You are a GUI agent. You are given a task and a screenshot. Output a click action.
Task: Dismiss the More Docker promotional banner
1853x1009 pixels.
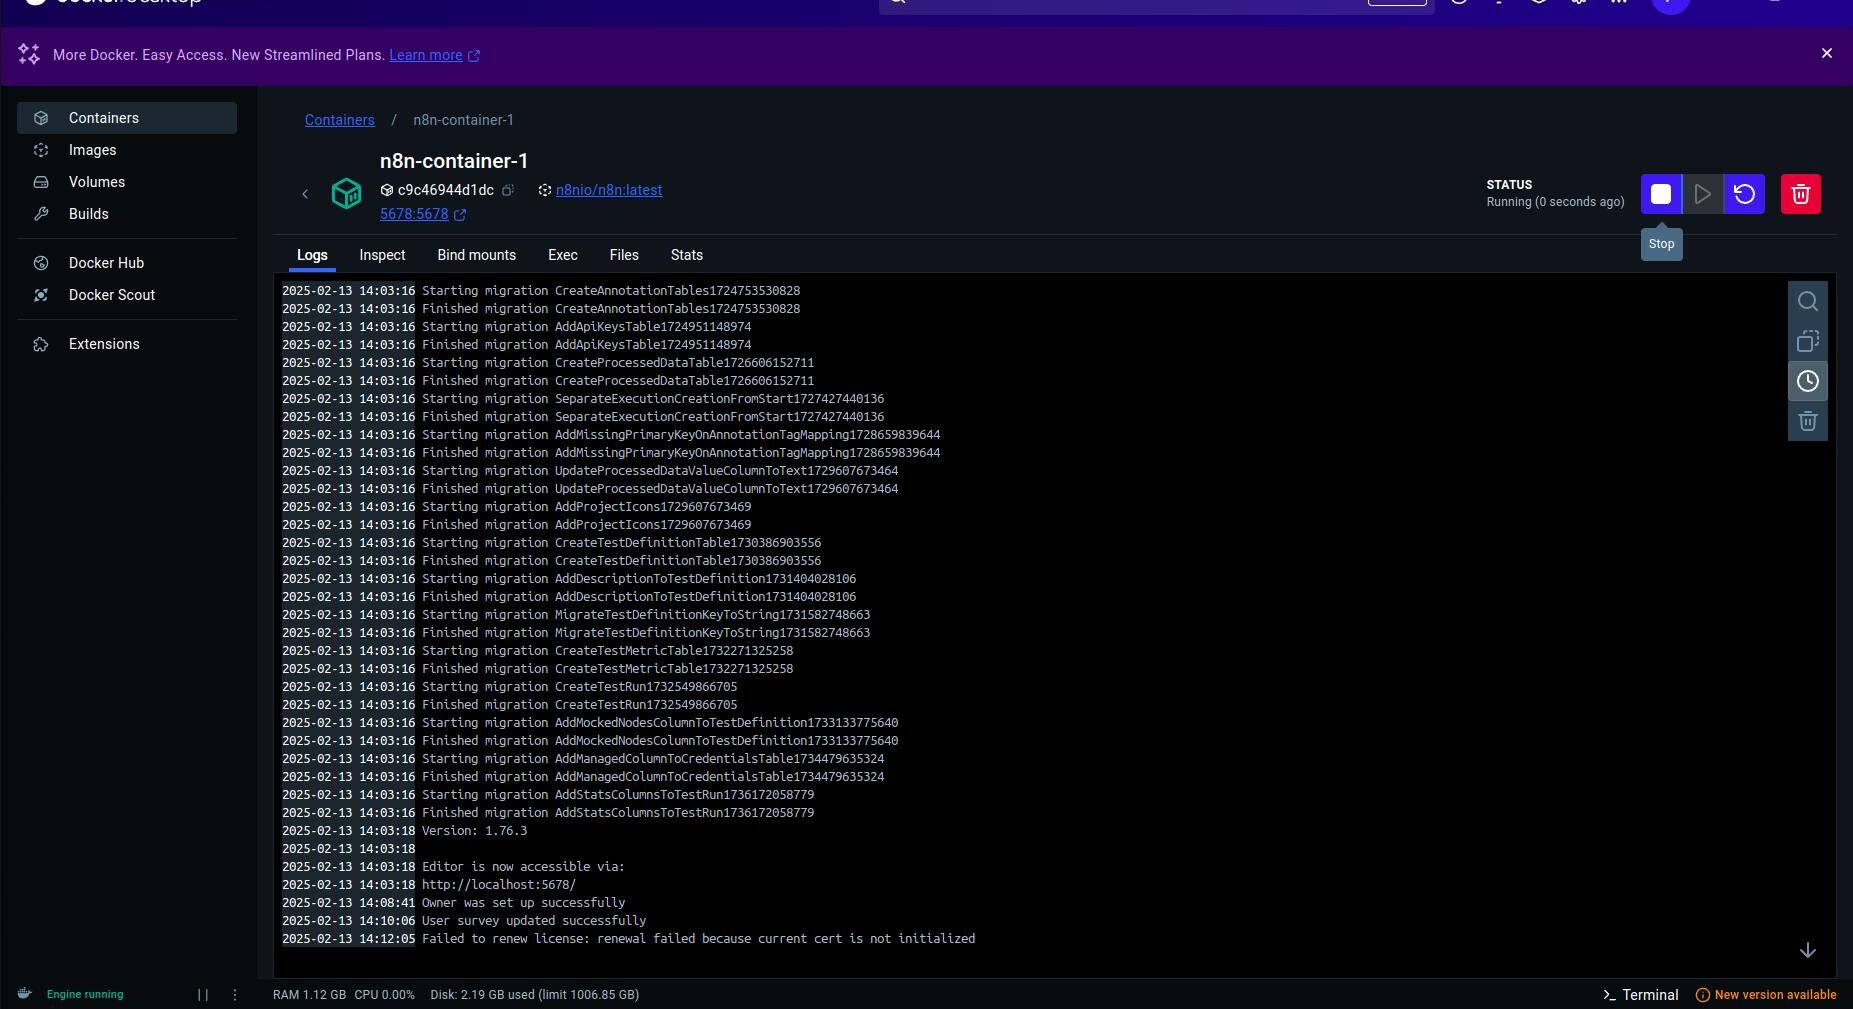[x=1827, y=53]
